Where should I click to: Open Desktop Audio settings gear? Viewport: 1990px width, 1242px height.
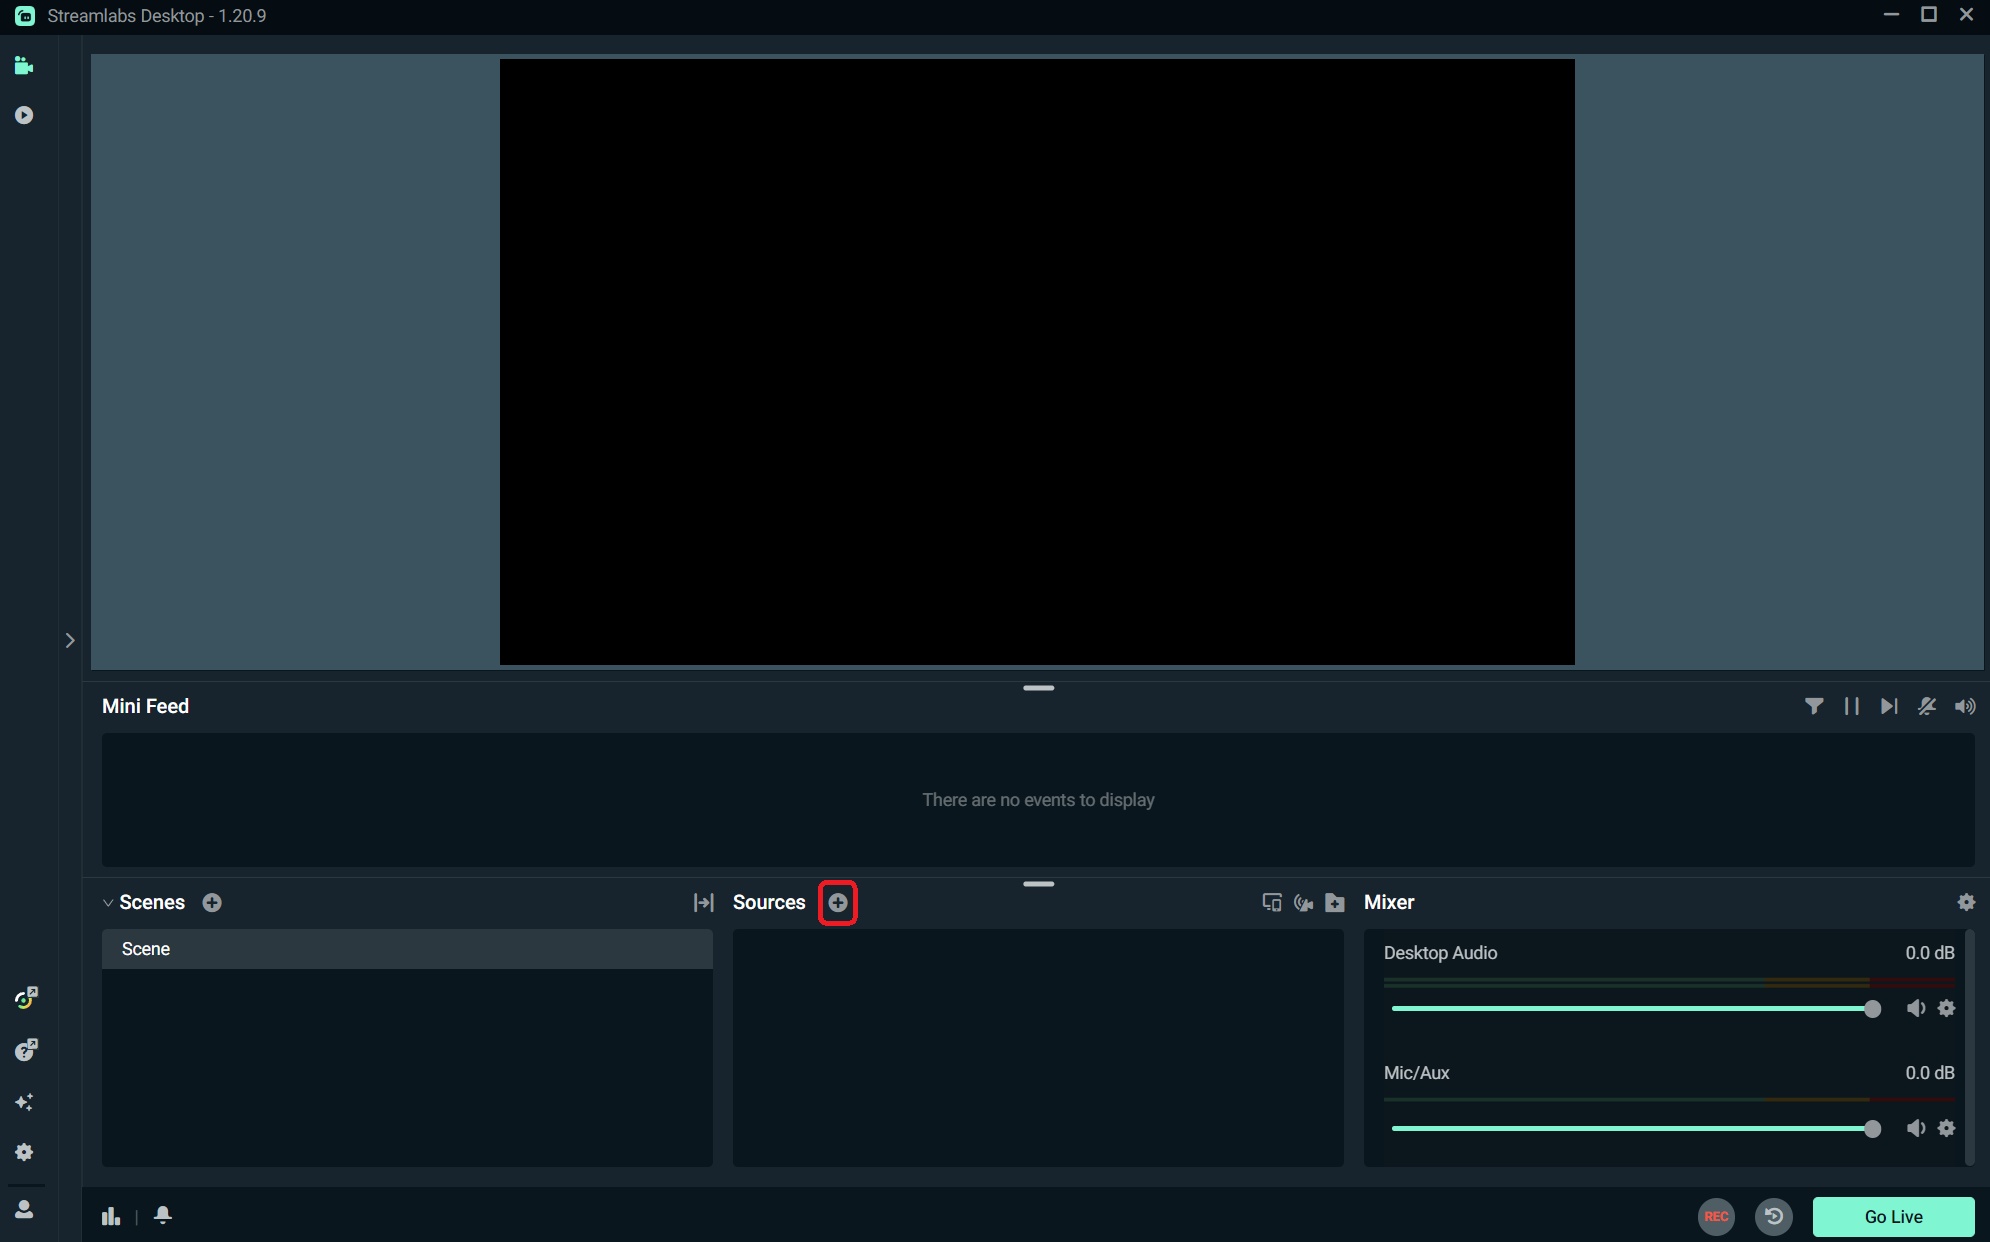1946,1008
